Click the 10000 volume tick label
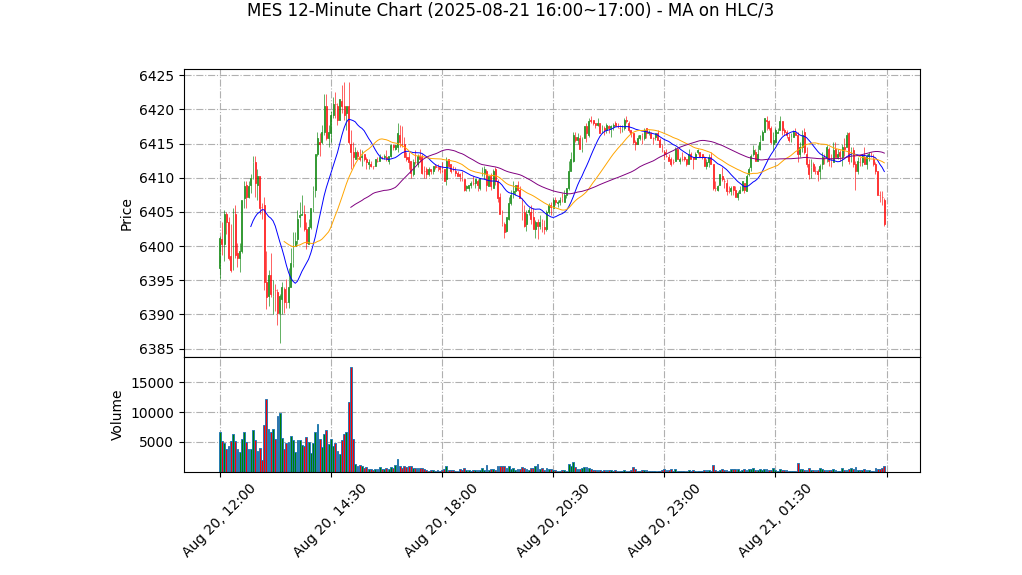1022x575 pixels. point(152,413)
